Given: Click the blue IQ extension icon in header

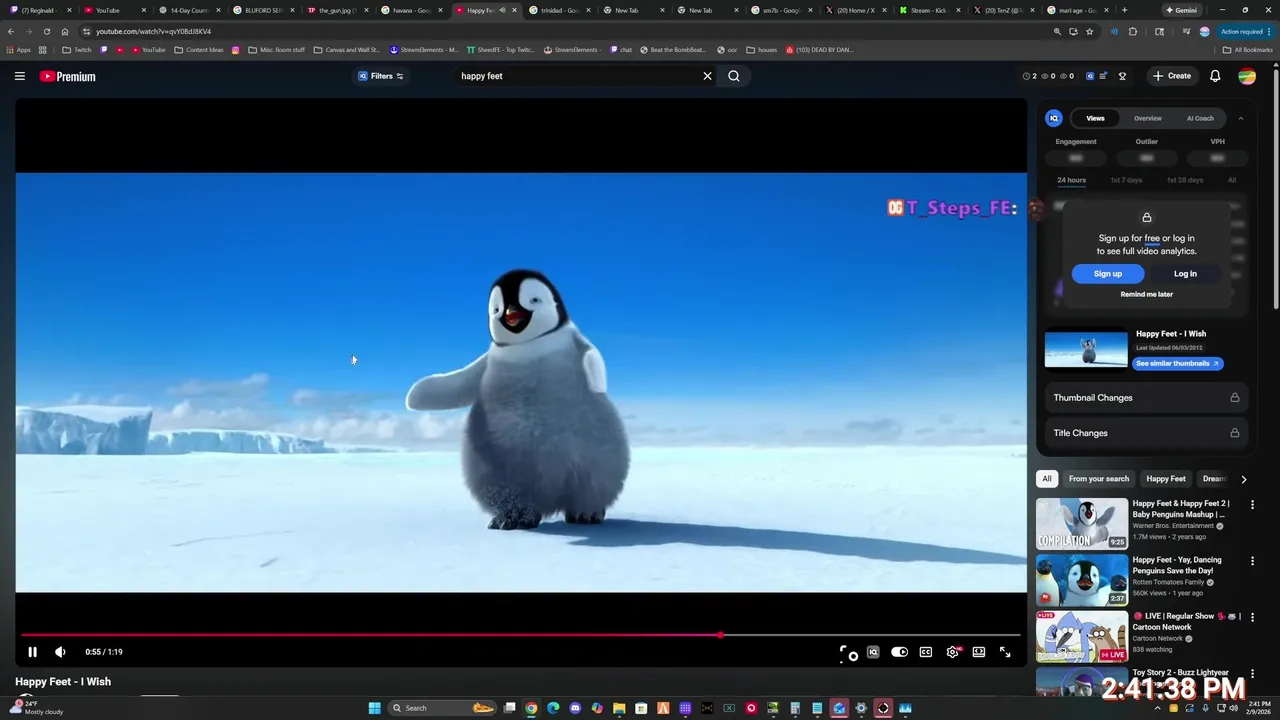Looking at the screenshot, I should point(1090,76).
